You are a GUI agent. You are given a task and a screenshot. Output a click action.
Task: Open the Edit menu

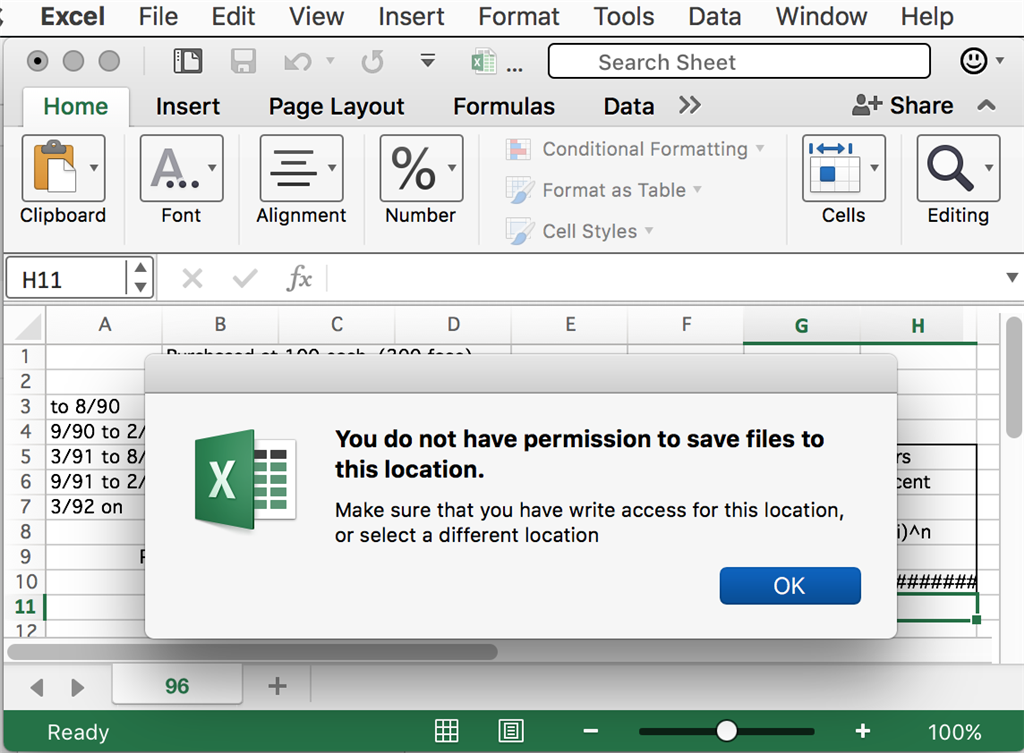point(233,16)
